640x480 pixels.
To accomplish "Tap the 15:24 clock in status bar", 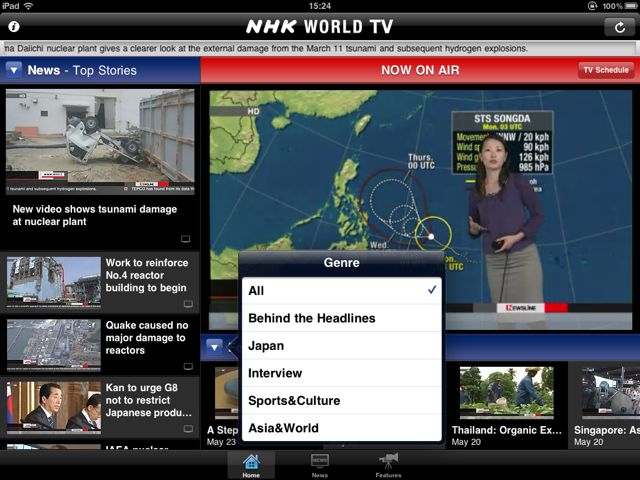I will (320, 6).
